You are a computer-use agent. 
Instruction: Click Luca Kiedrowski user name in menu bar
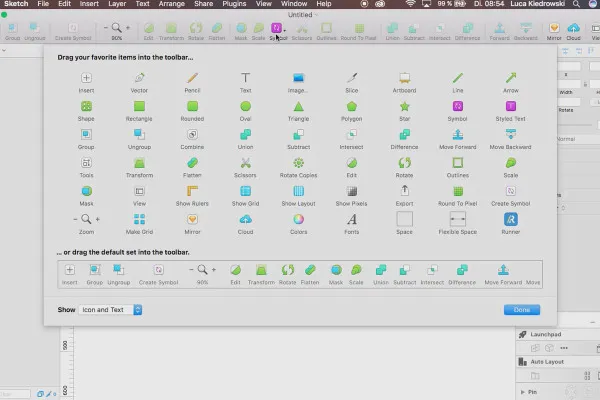pyautogui.click(x=538, y=4)
